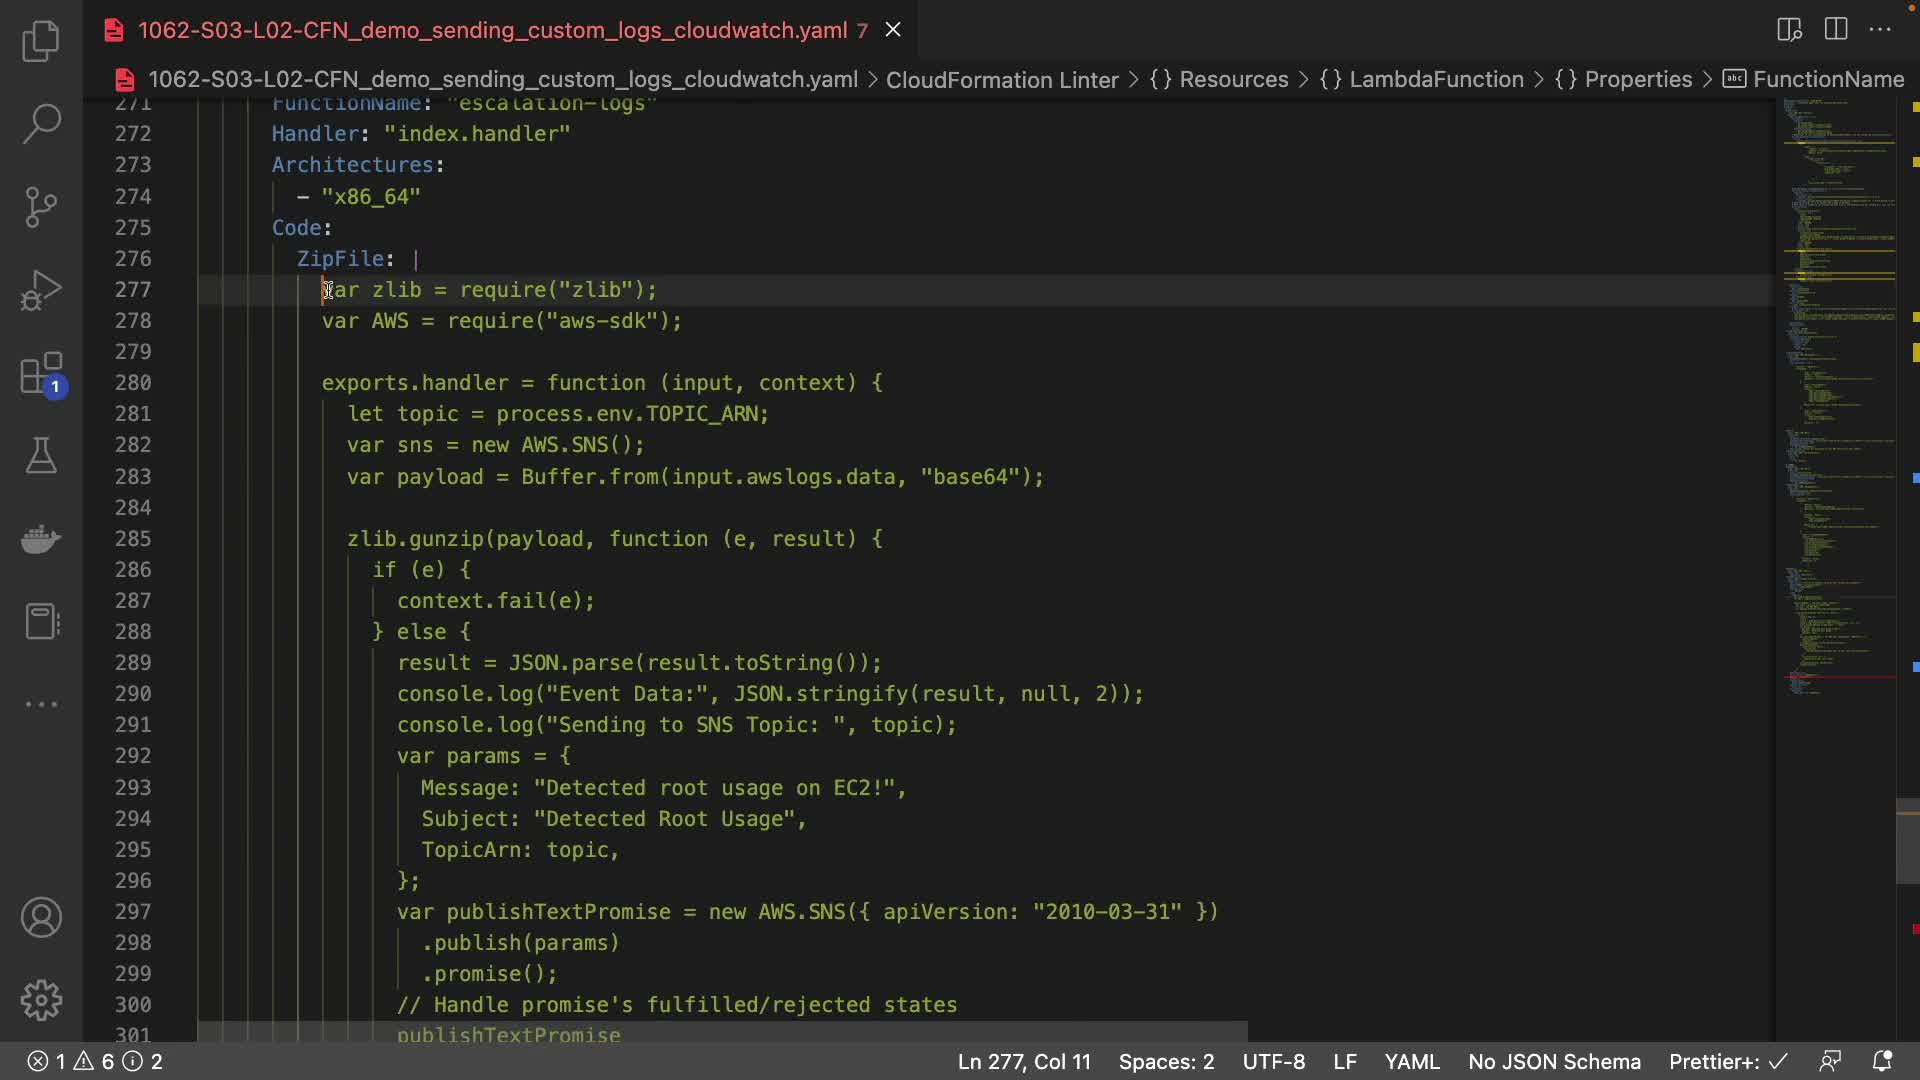This screenshot has width=1920, height=1080.
Task: Toggle Prettier formatter status item
Action: [x=1727, y=1061]
